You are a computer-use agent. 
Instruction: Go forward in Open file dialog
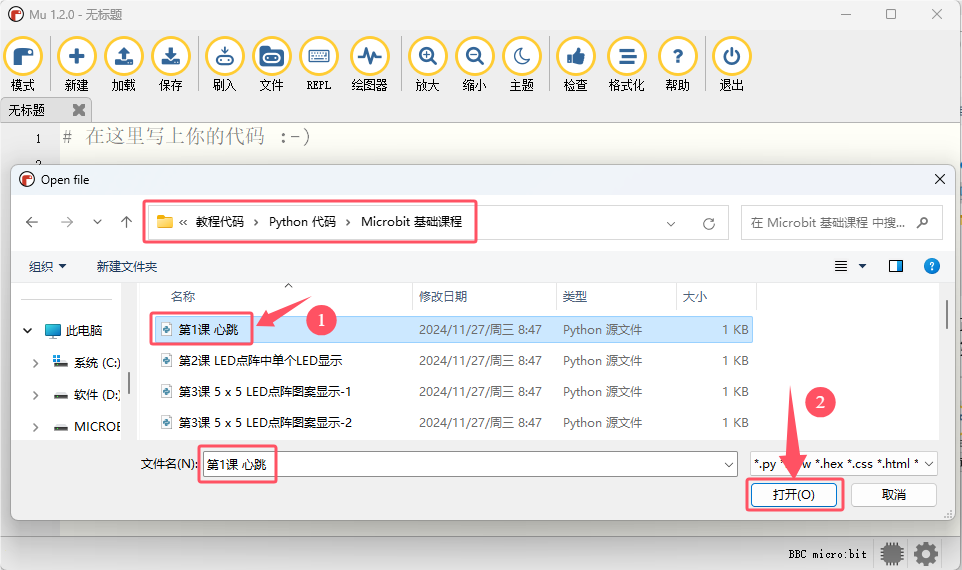point(67,222)
